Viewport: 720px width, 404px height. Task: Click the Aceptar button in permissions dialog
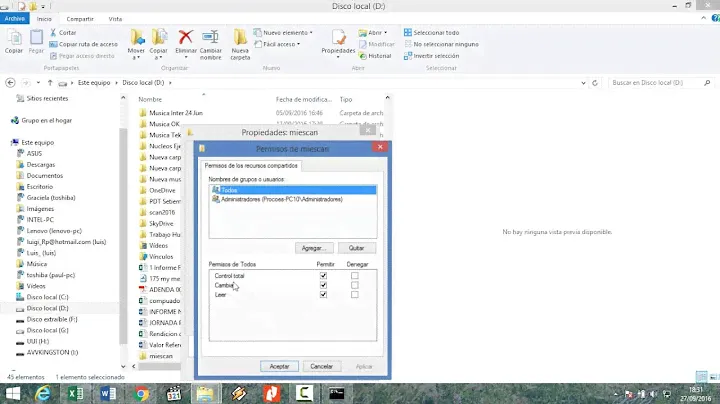tap(279, 366)
